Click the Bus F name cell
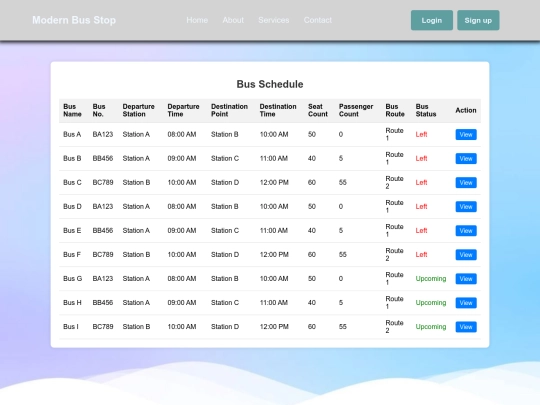The image size is (540, 405). point(72,255)
